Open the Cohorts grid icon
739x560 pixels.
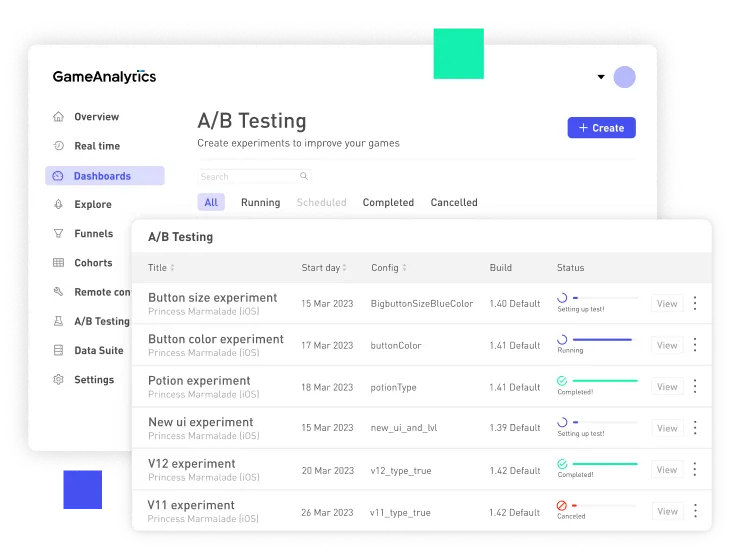[58, 263]
